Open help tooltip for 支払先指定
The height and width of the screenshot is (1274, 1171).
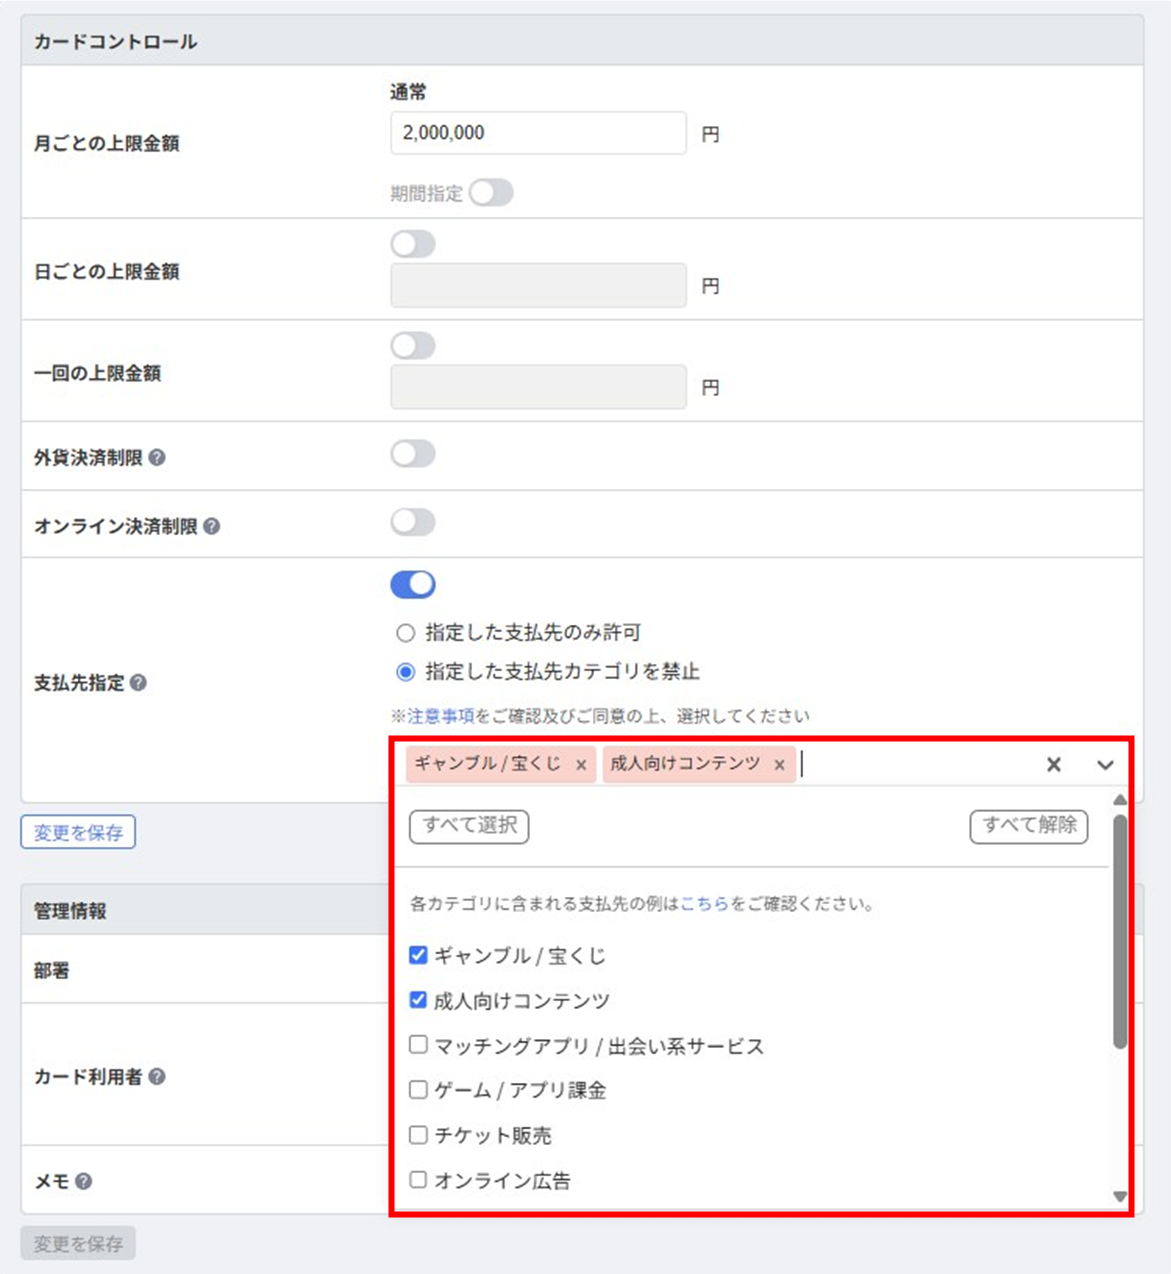click(138, 683)
